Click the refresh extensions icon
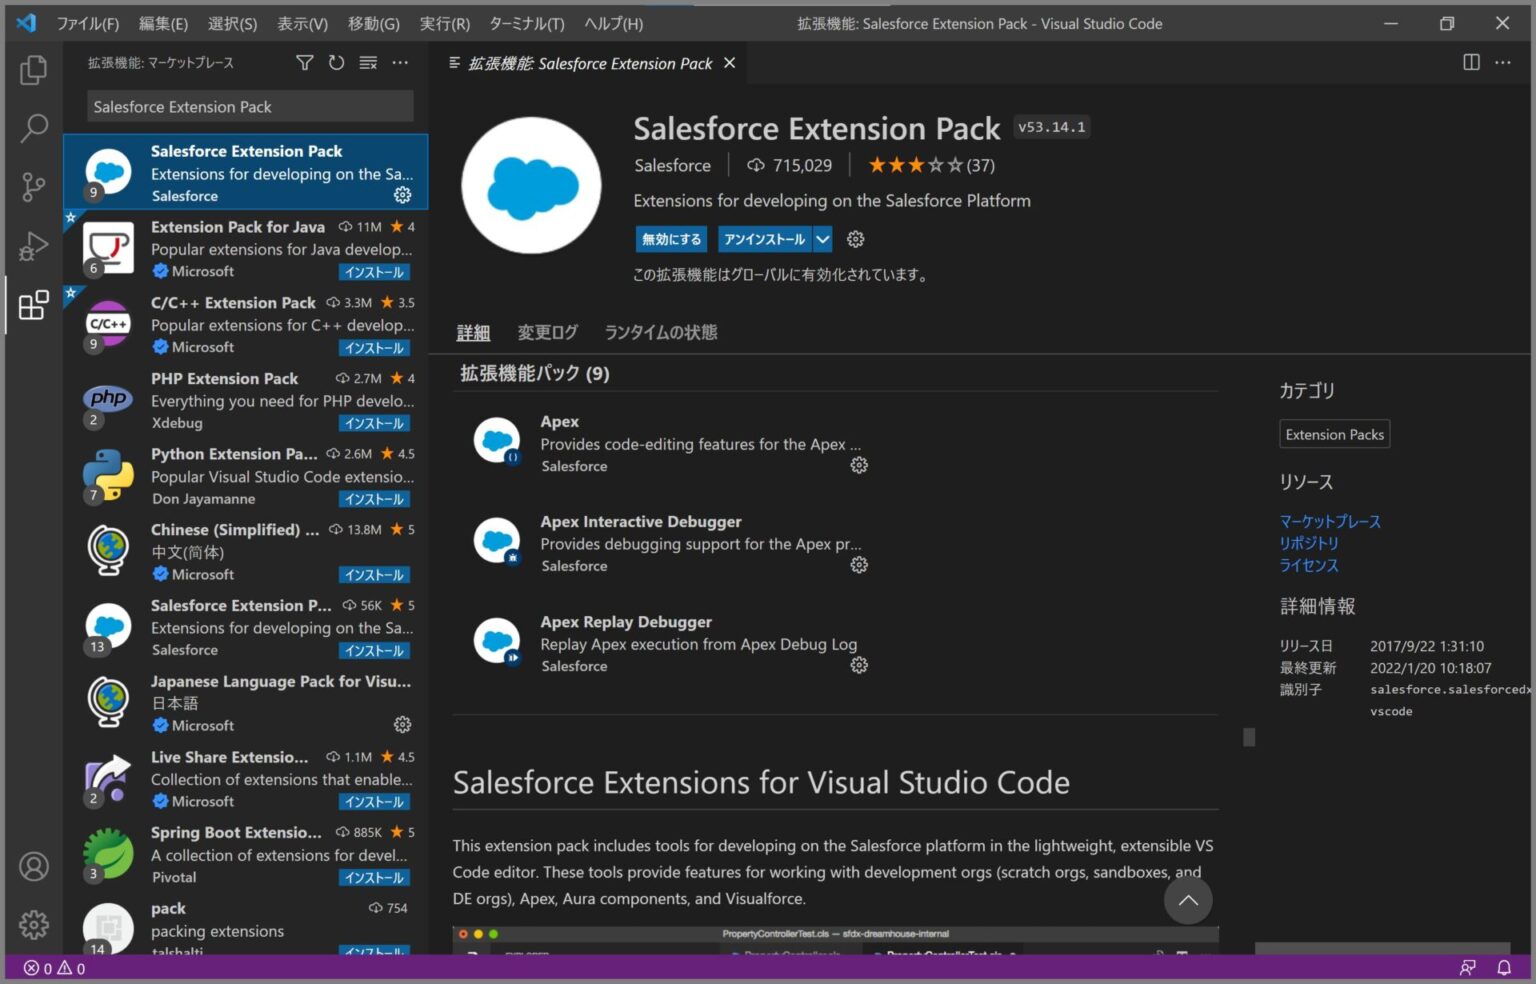 click(336, 62)
